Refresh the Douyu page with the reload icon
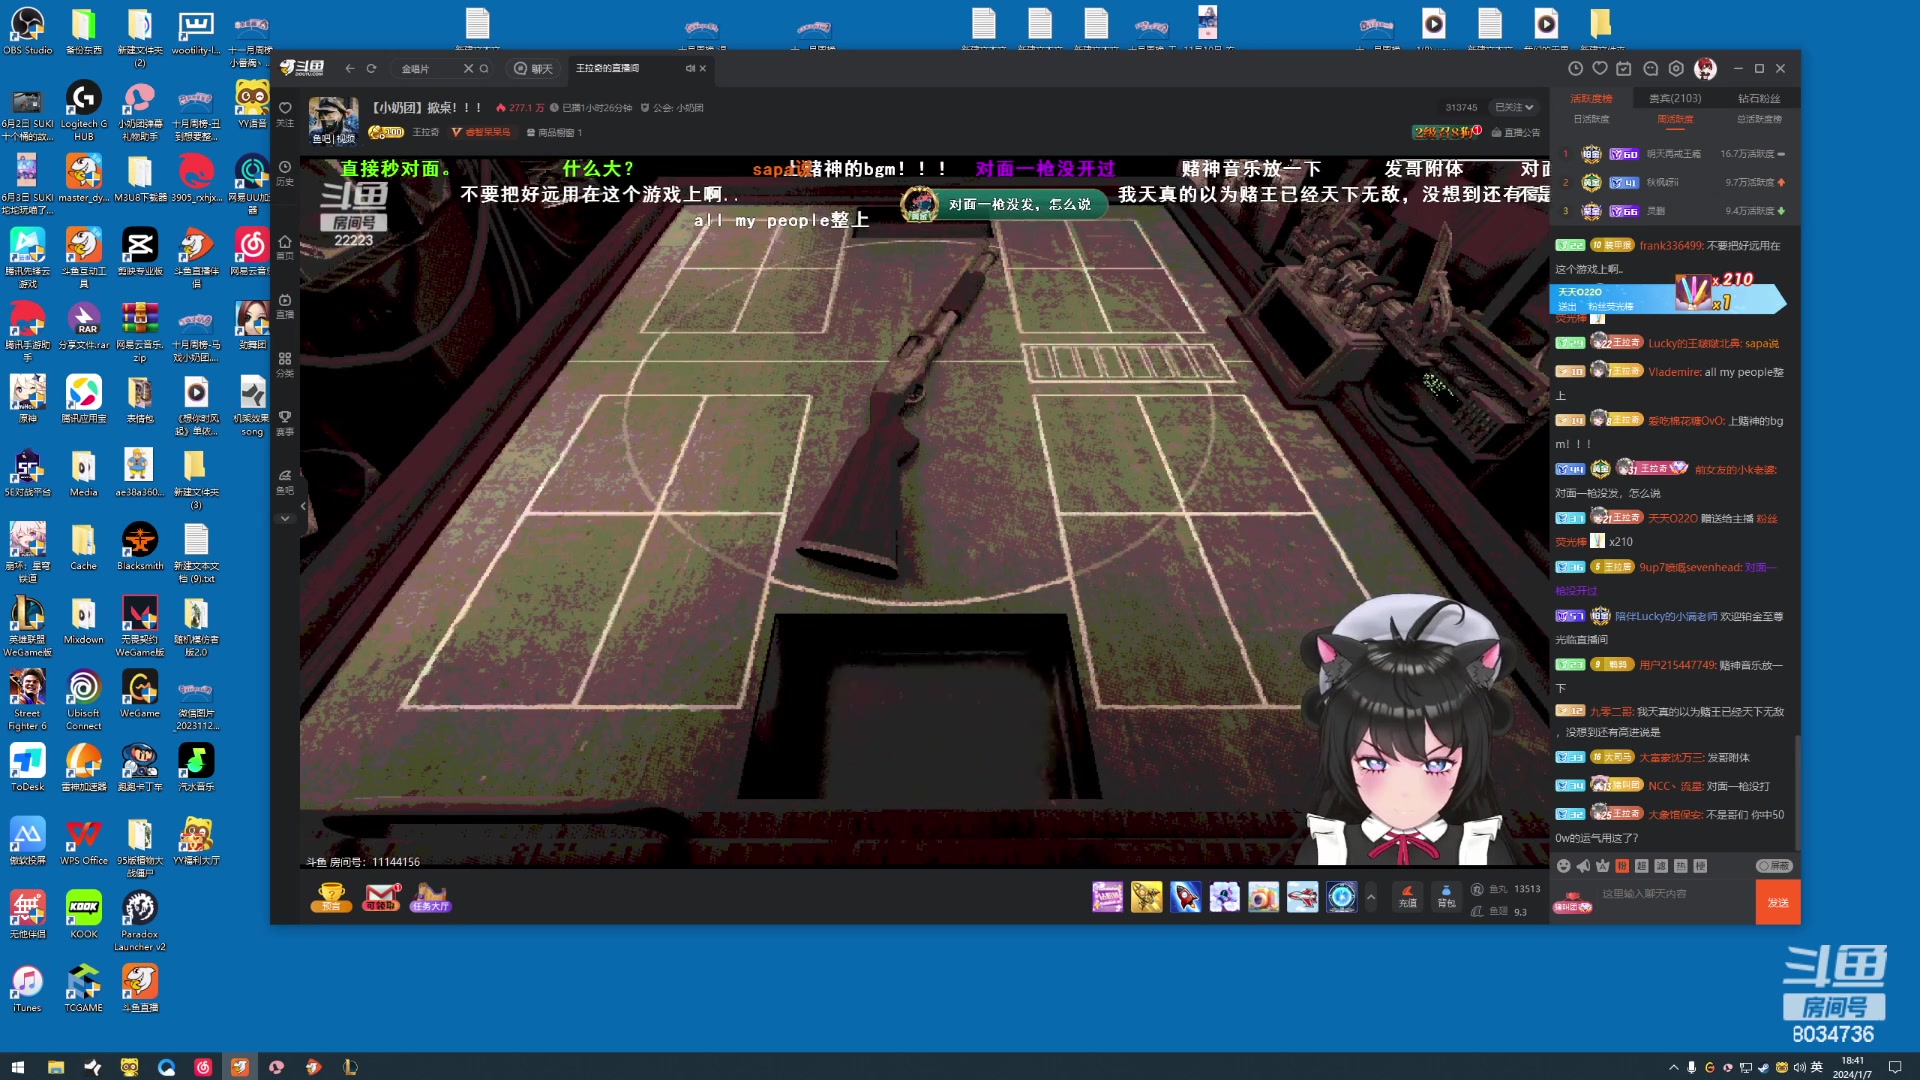The height and width of the screenshot is (1080, 1920). (x=371, y=69)
